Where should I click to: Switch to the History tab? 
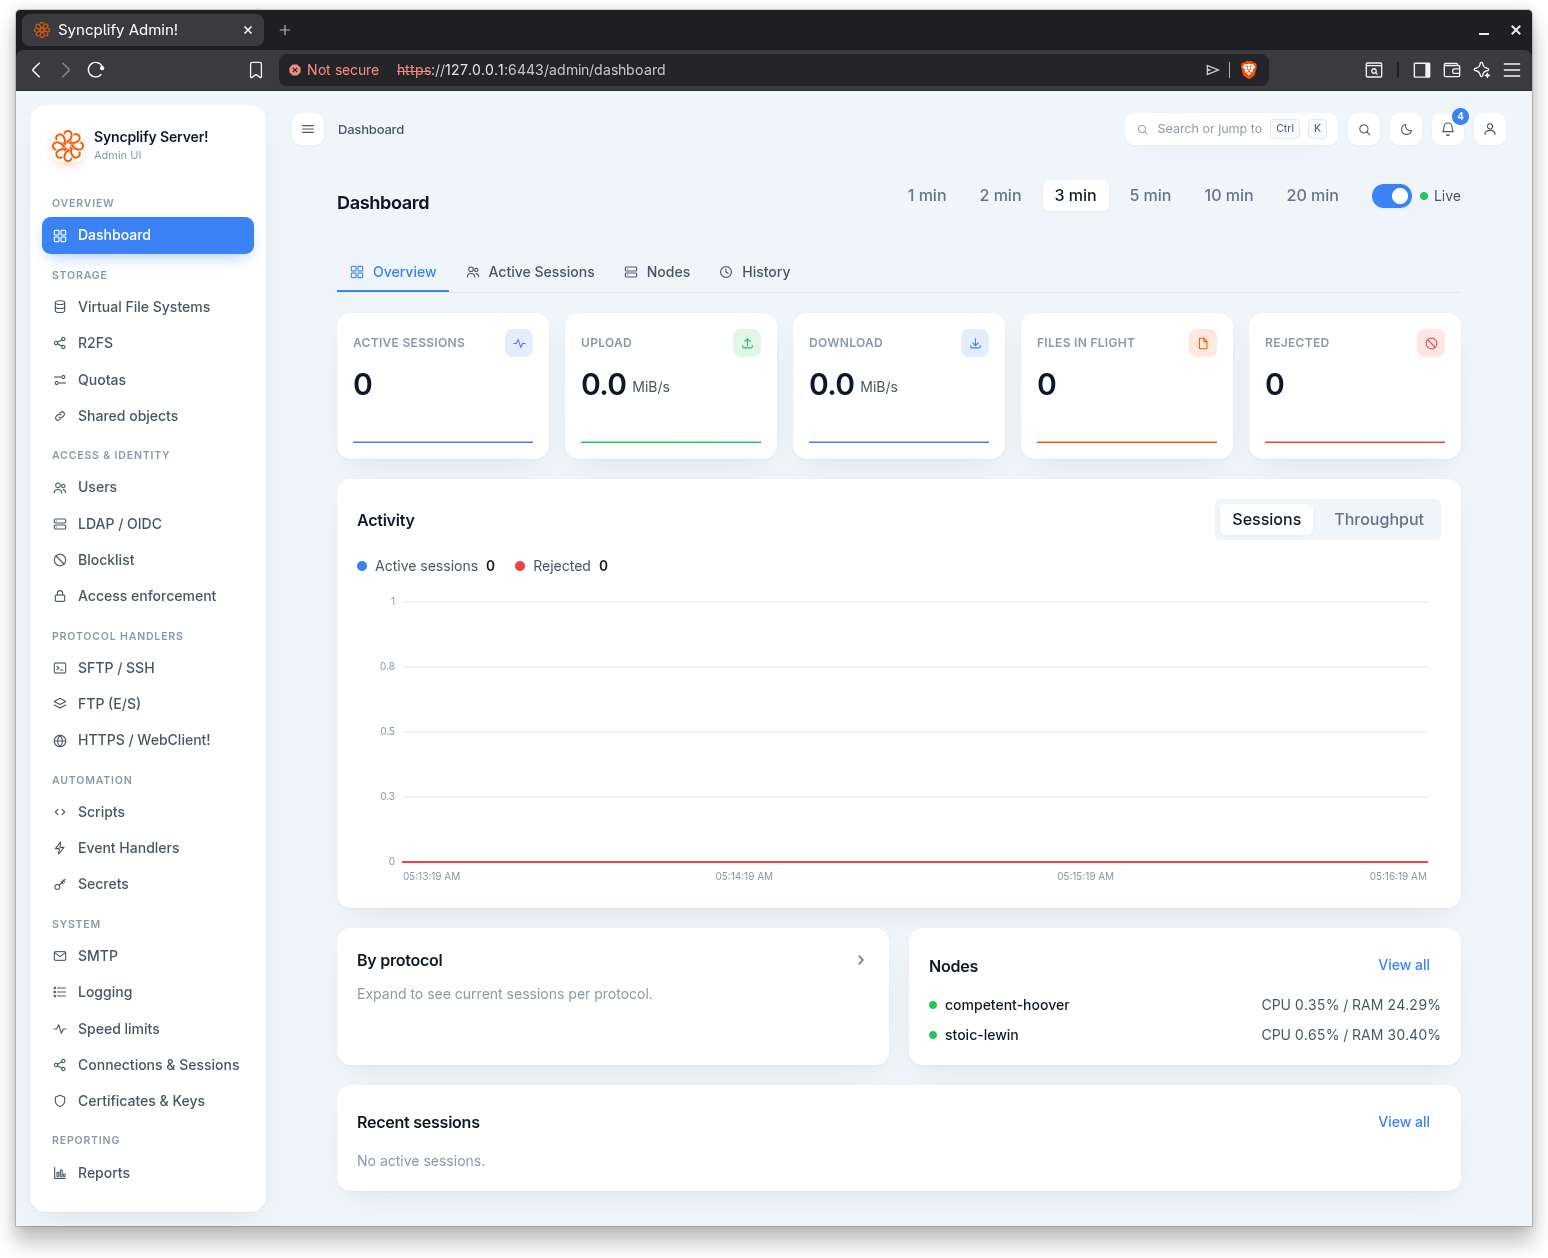tap(755, 272)
